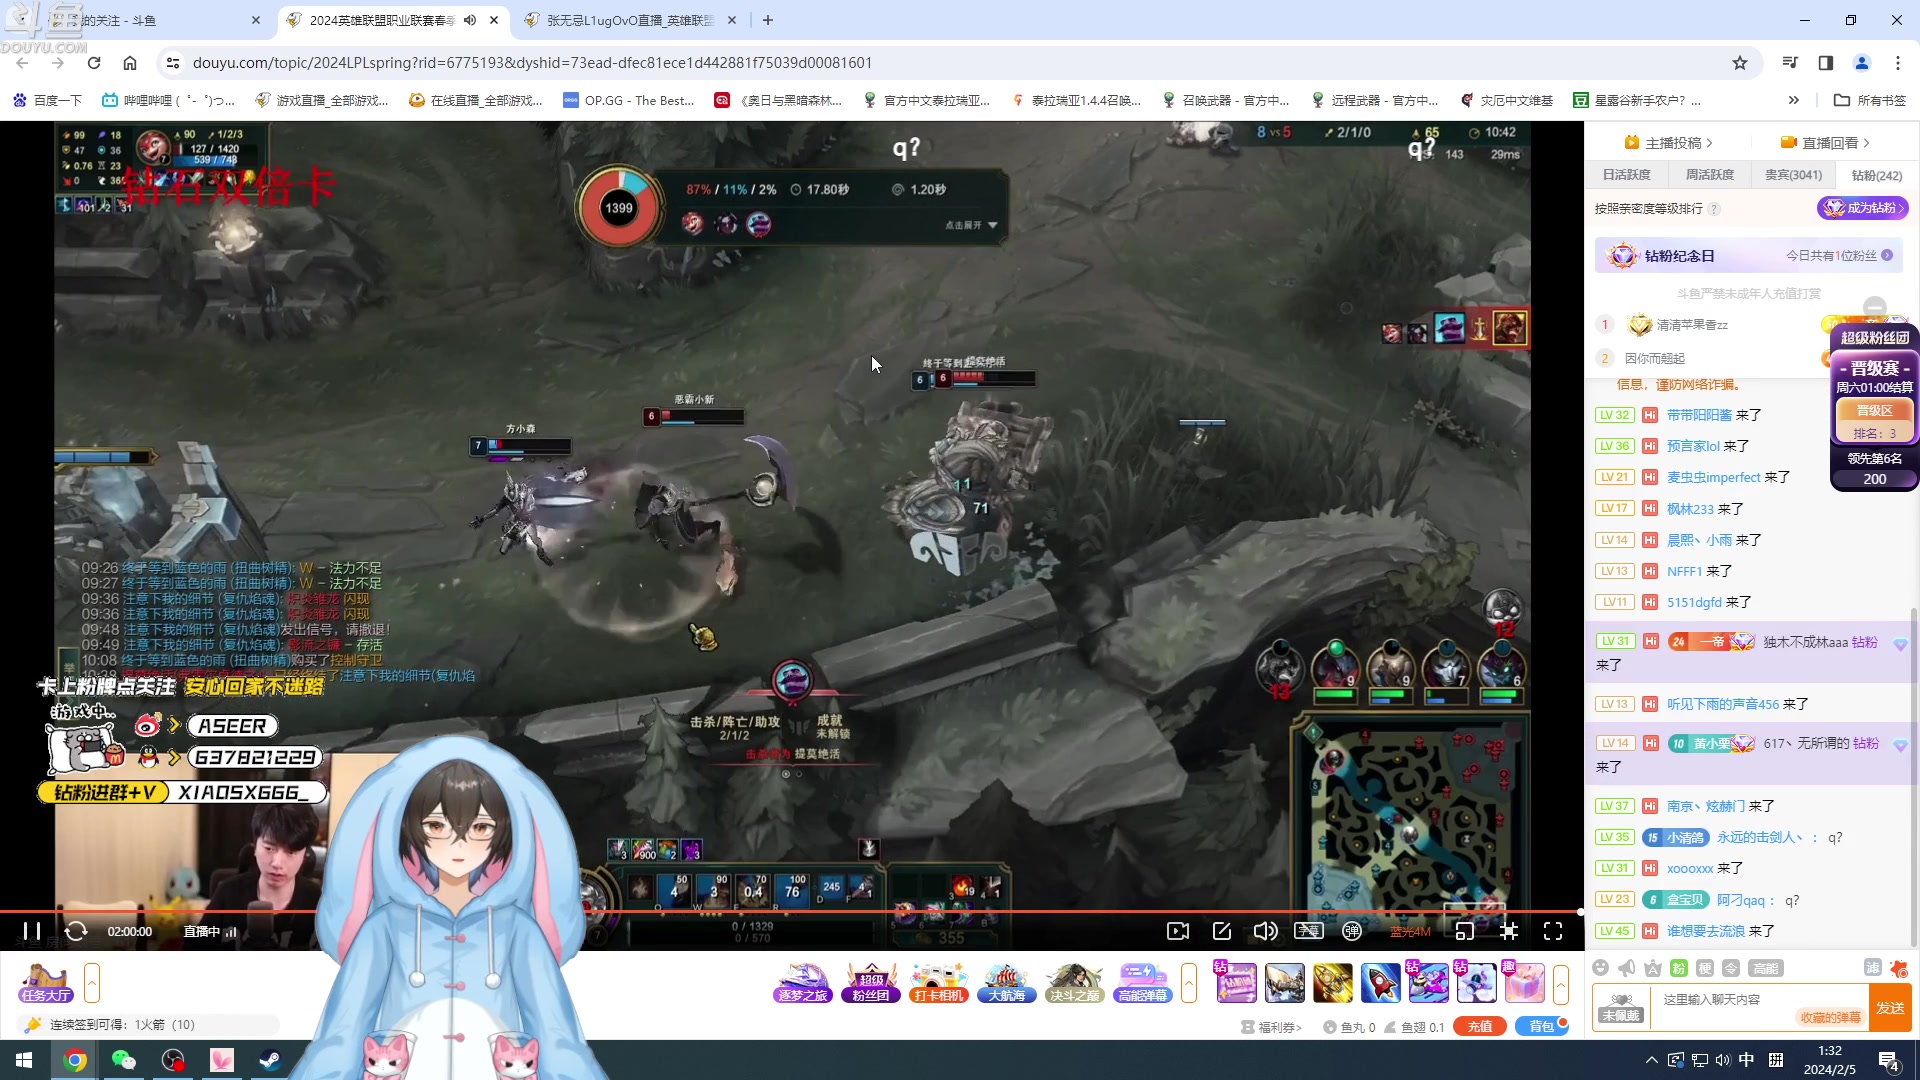Open 所有书签 all bookmarks folder
This screenshot has width=1920, height=1080.
(x=1870, y=100)
